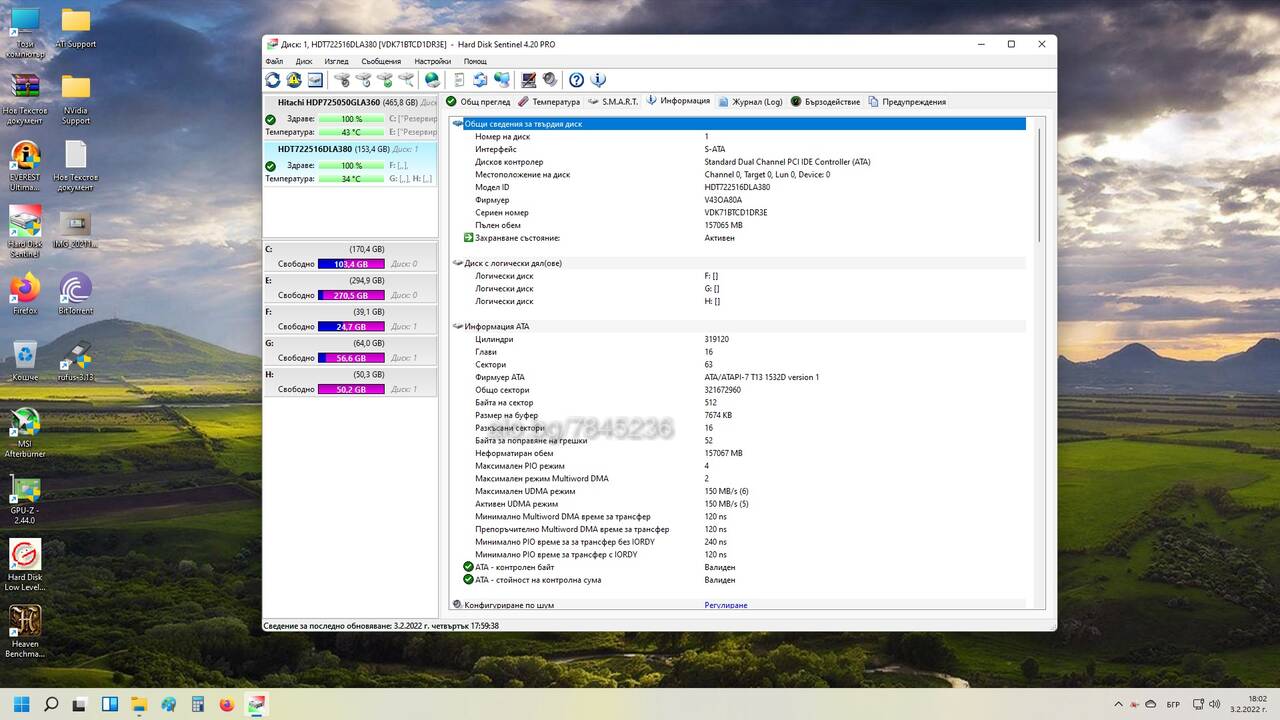Click the Firefox icon in the taskbar
1280x720 pixels.
coord(226,704)
